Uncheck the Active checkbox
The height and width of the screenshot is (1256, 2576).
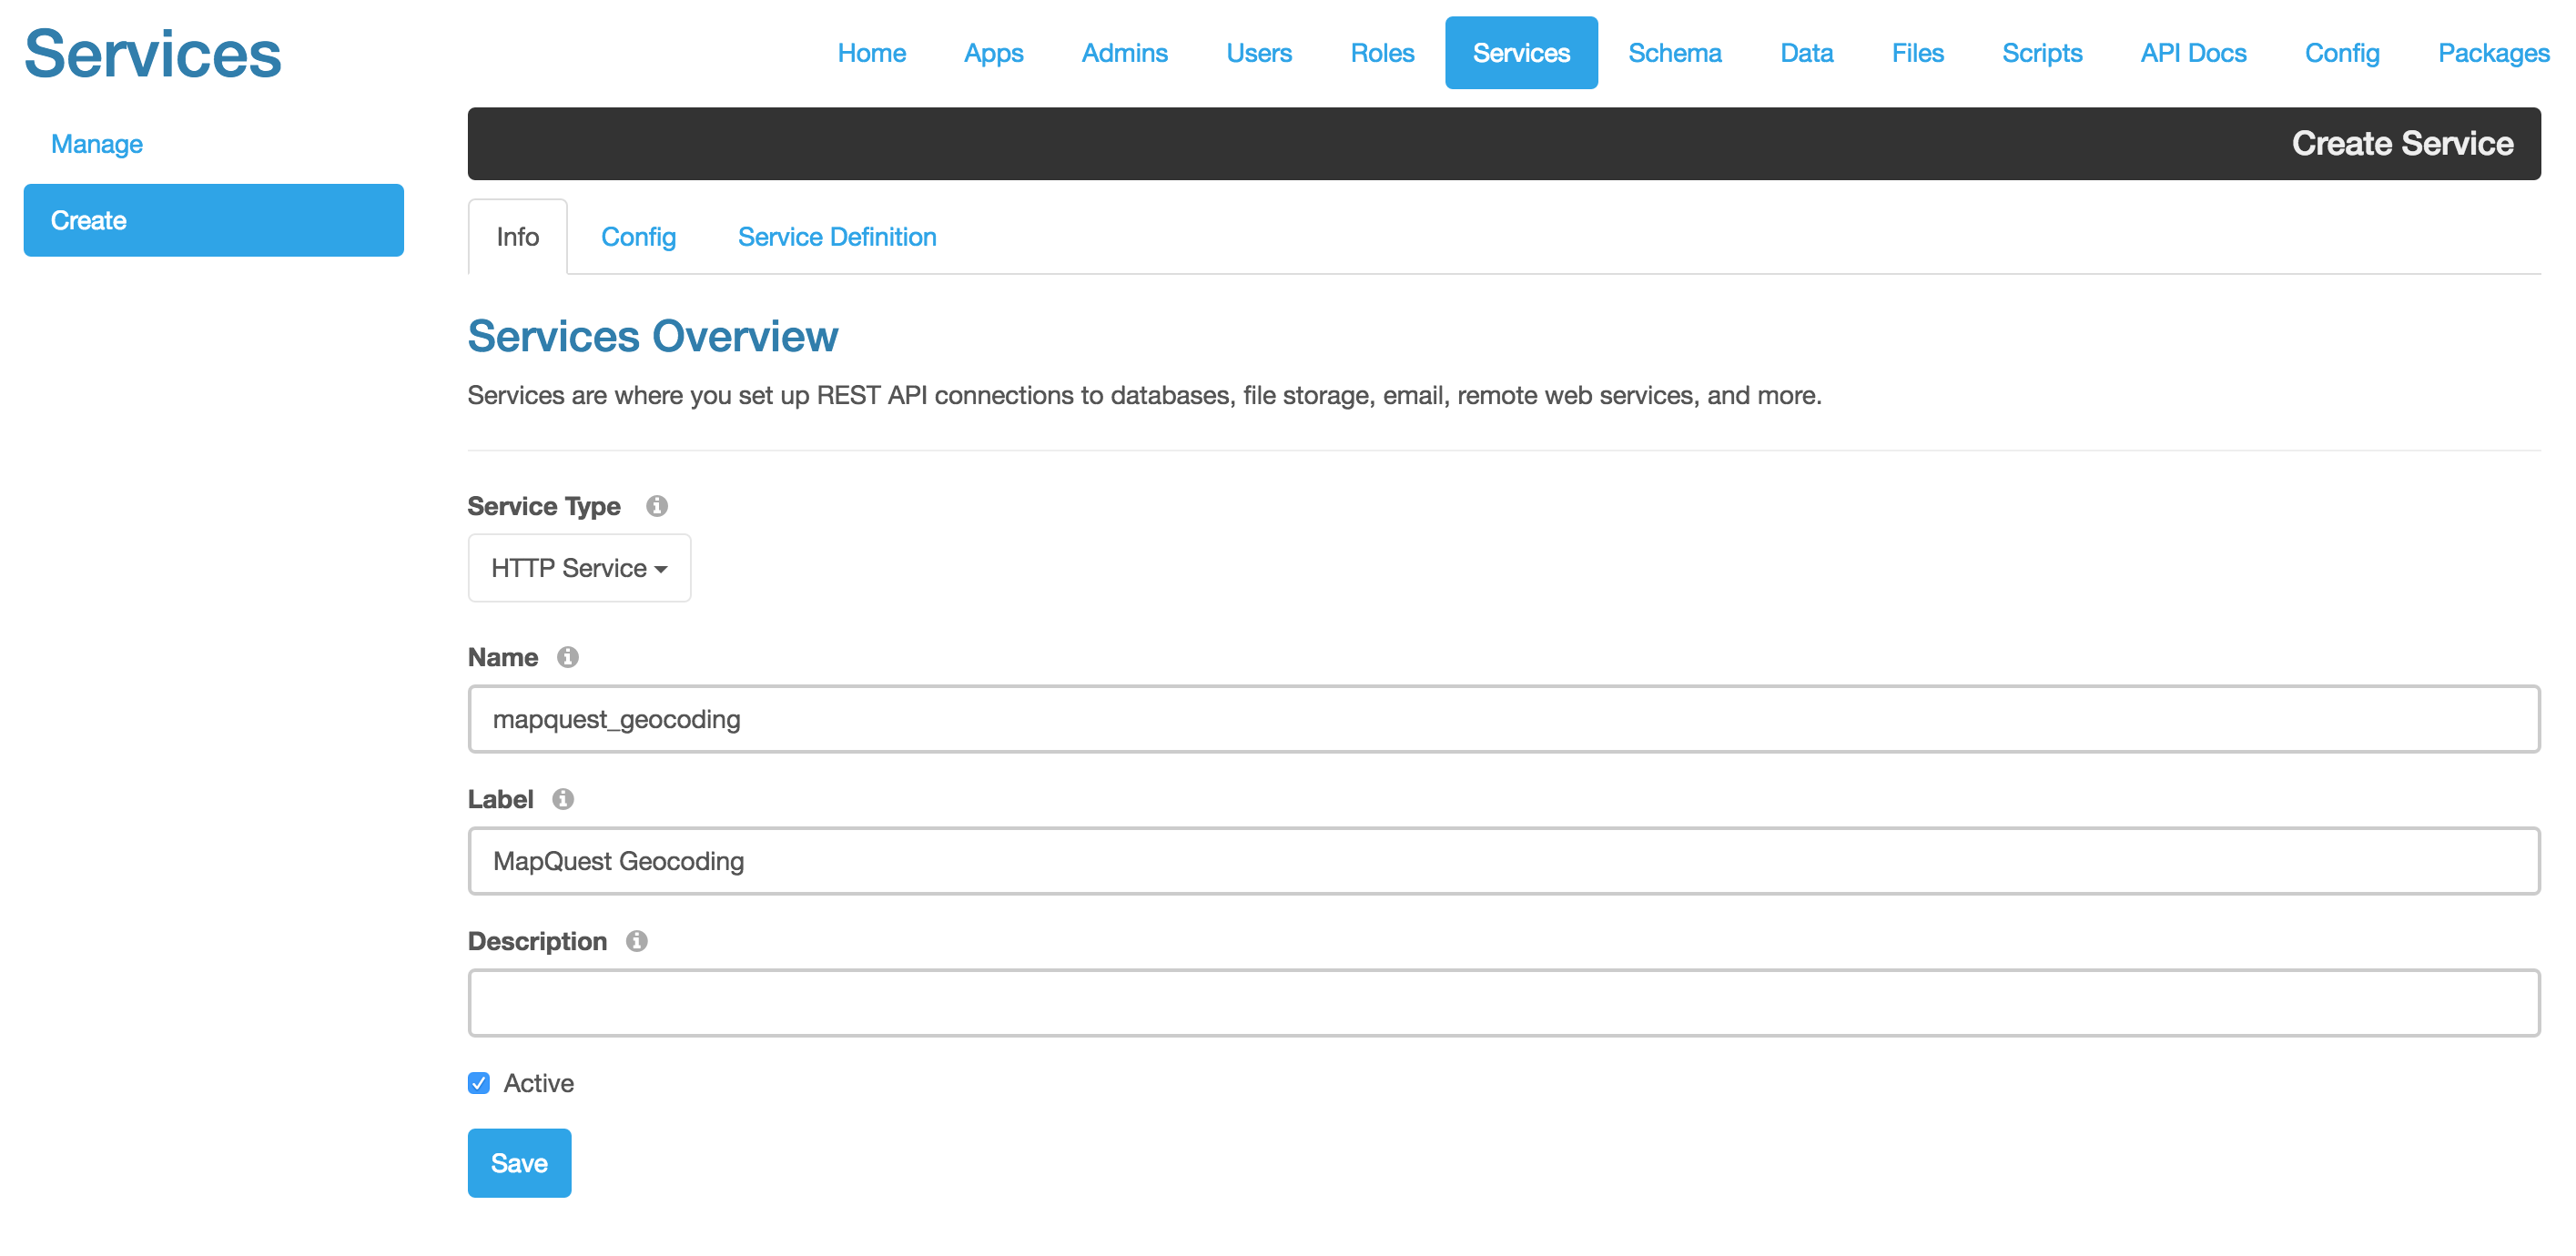click(x=478, y=1082)
